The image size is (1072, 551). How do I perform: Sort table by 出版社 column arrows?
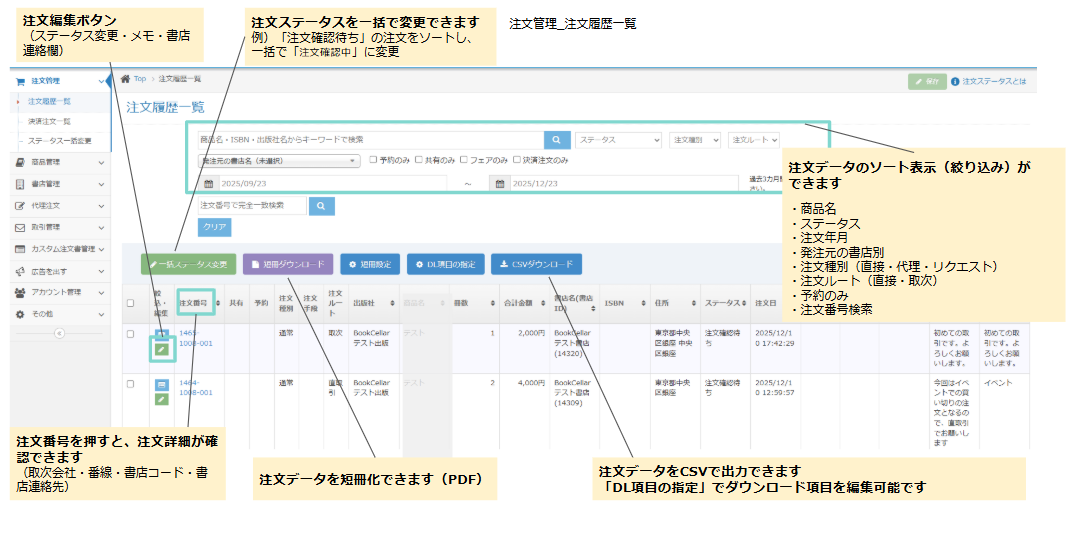click(x=392, y=304)
